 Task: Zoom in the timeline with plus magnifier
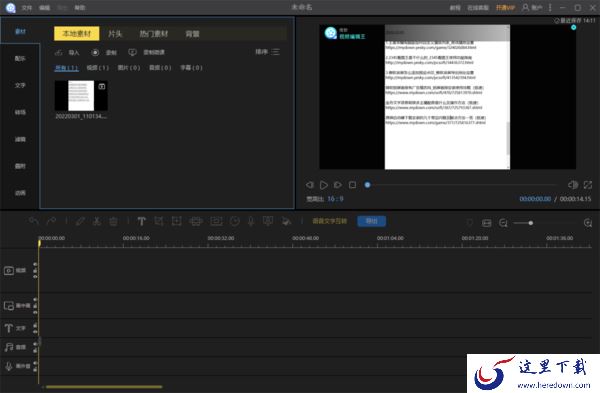click(x=588, y=223)
